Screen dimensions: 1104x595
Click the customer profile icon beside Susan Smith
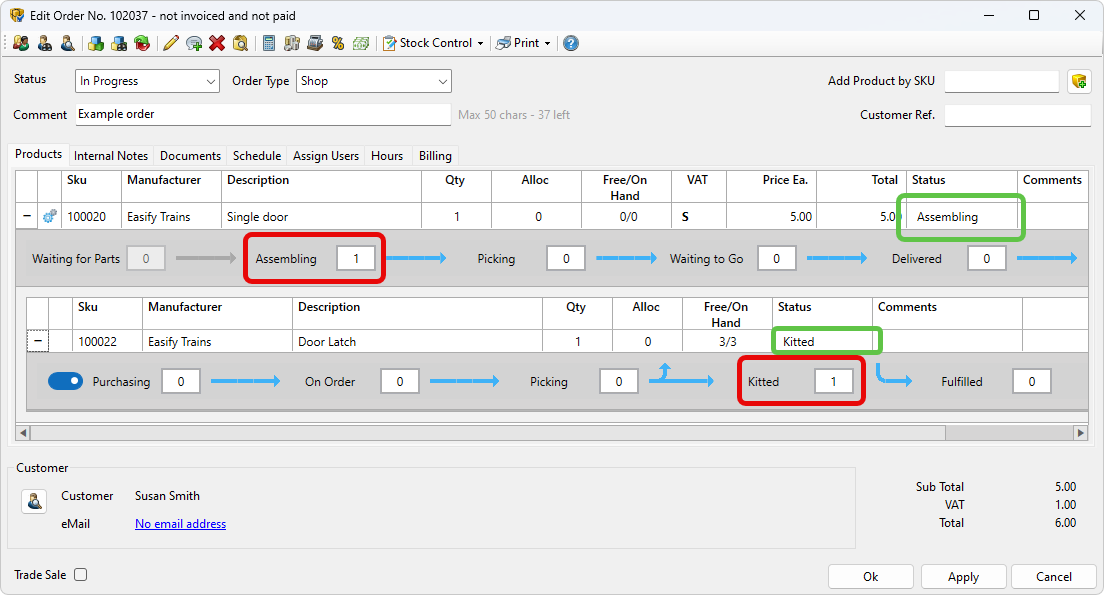point(35,501)
